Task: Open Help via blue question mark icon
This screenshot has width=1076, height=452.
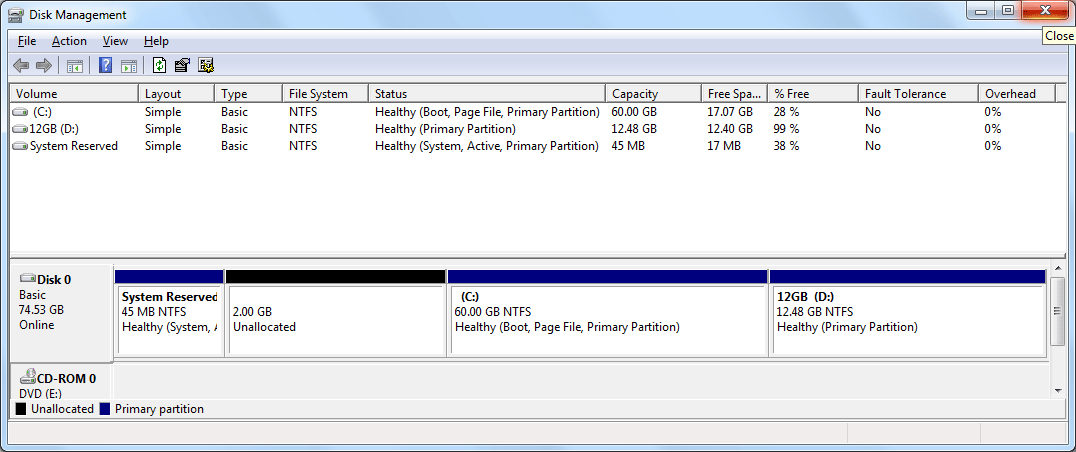Action: point(106,65)
